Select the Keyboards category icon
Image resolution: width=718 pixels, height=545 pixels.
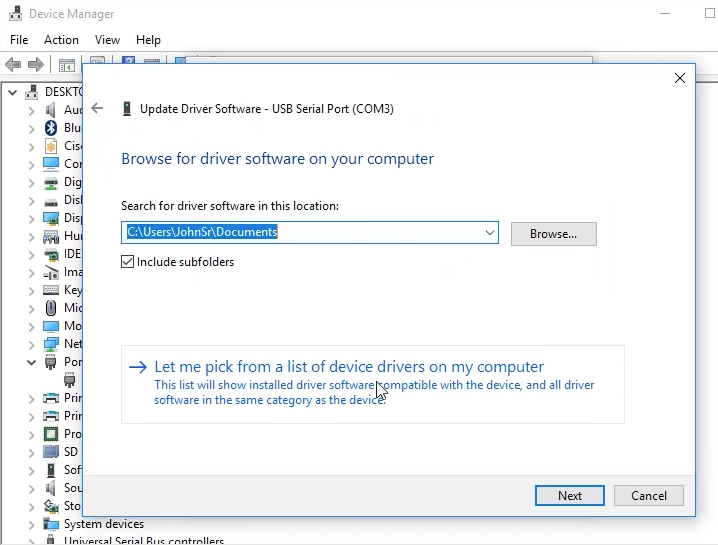(x=51, y=290)
